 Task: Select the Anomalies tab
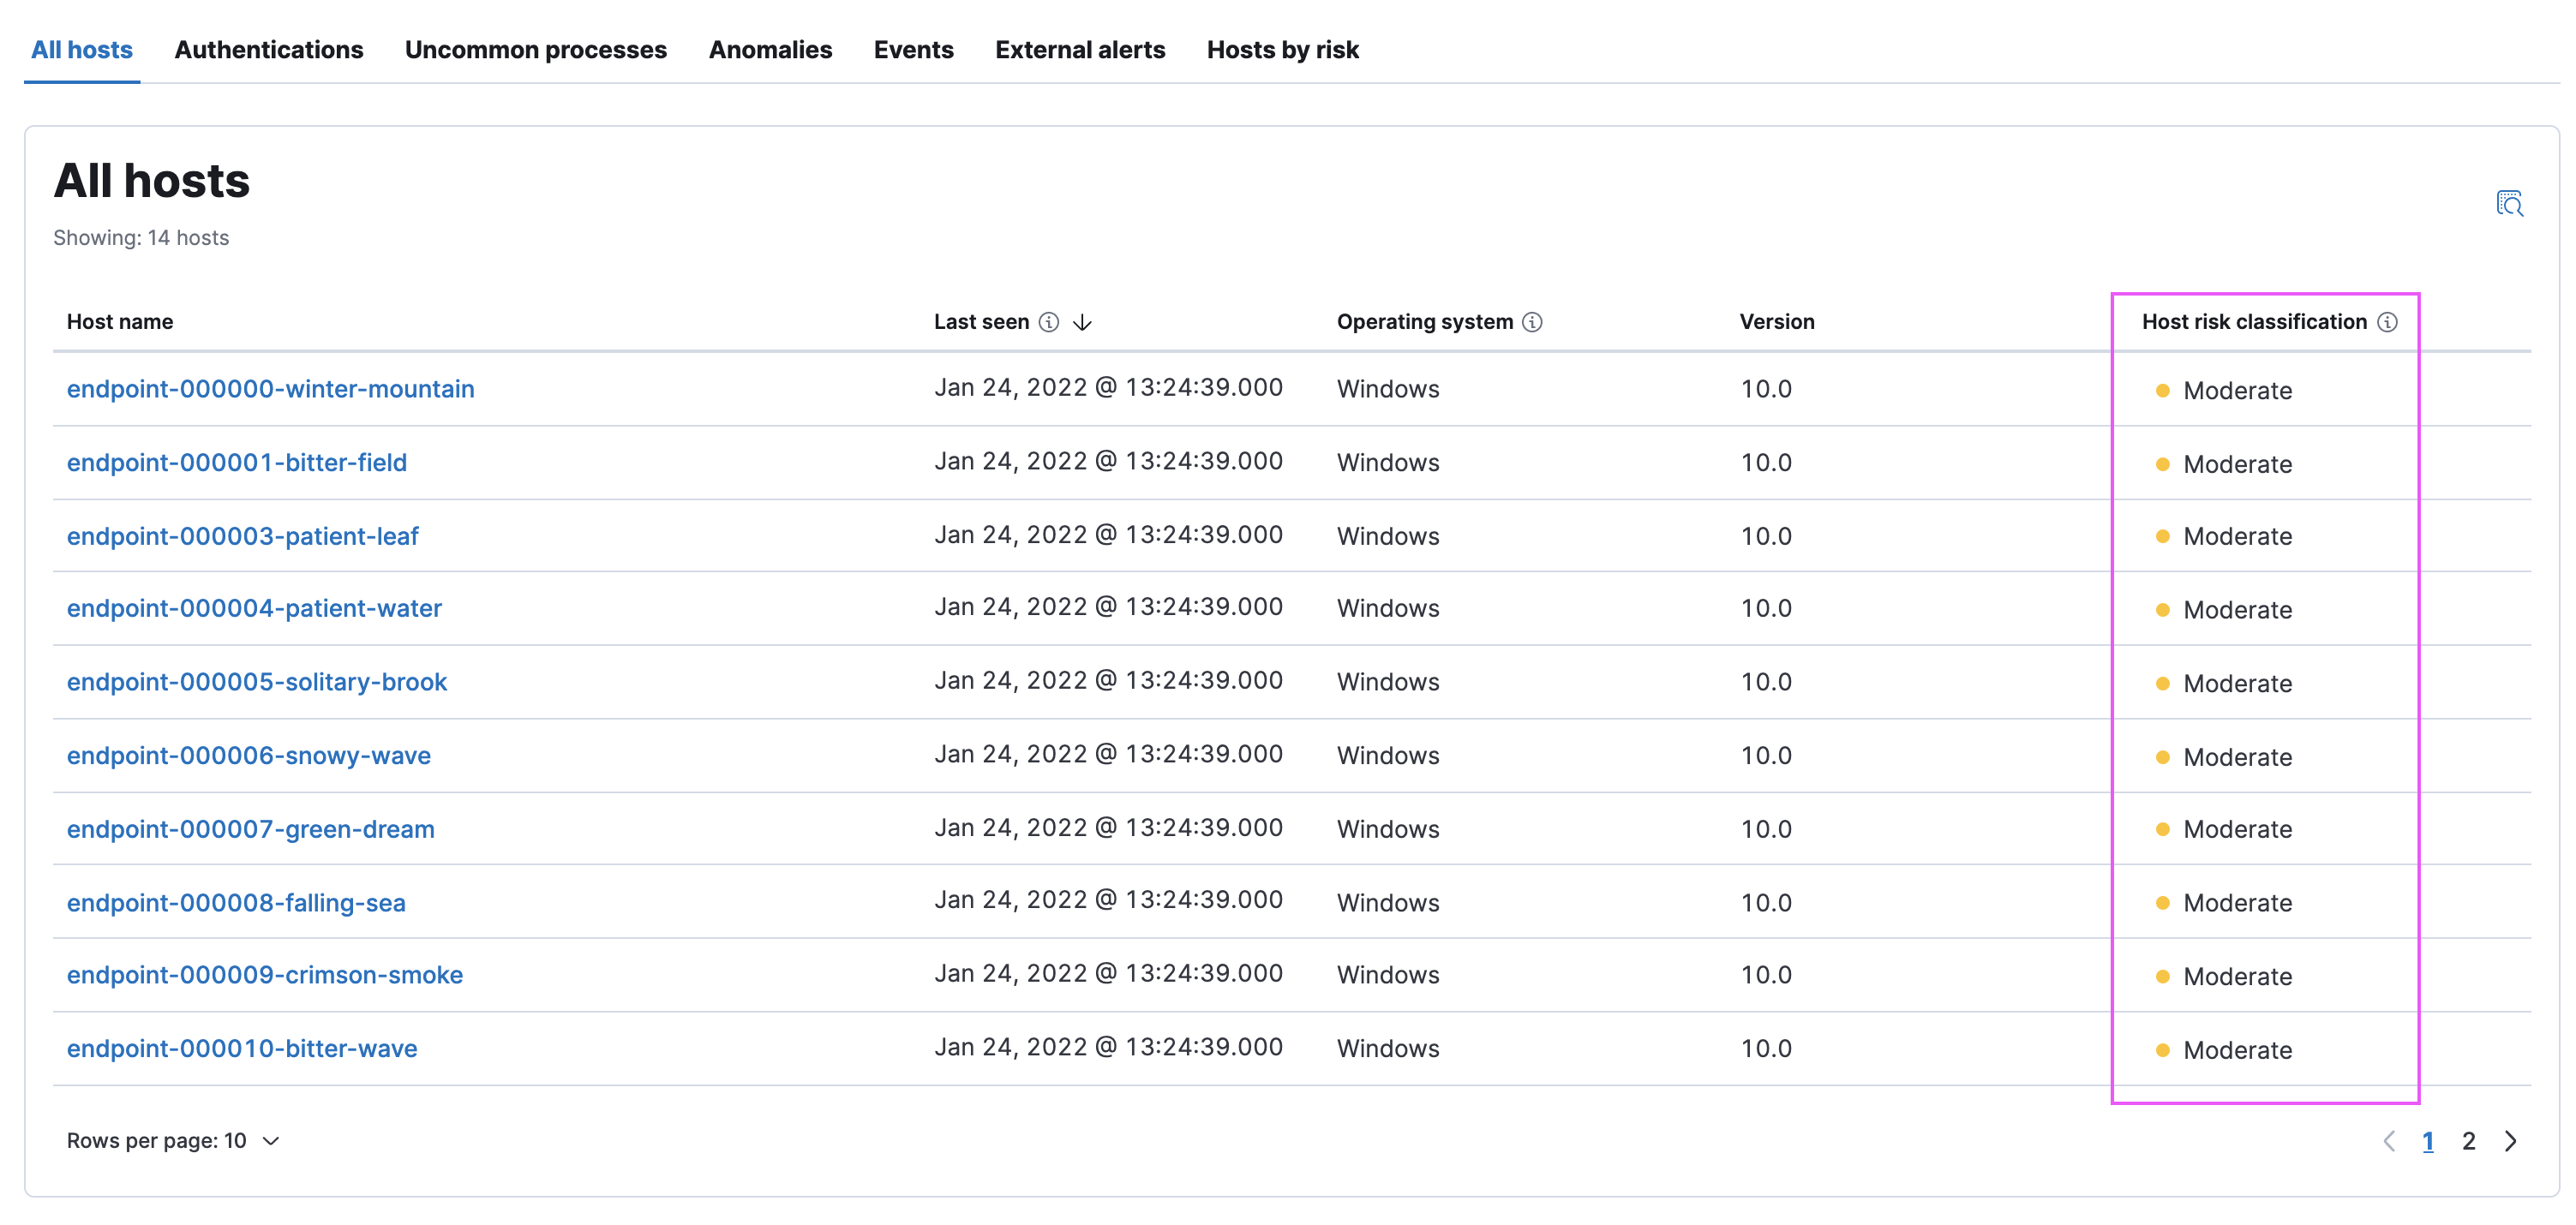tap(770, 49)
